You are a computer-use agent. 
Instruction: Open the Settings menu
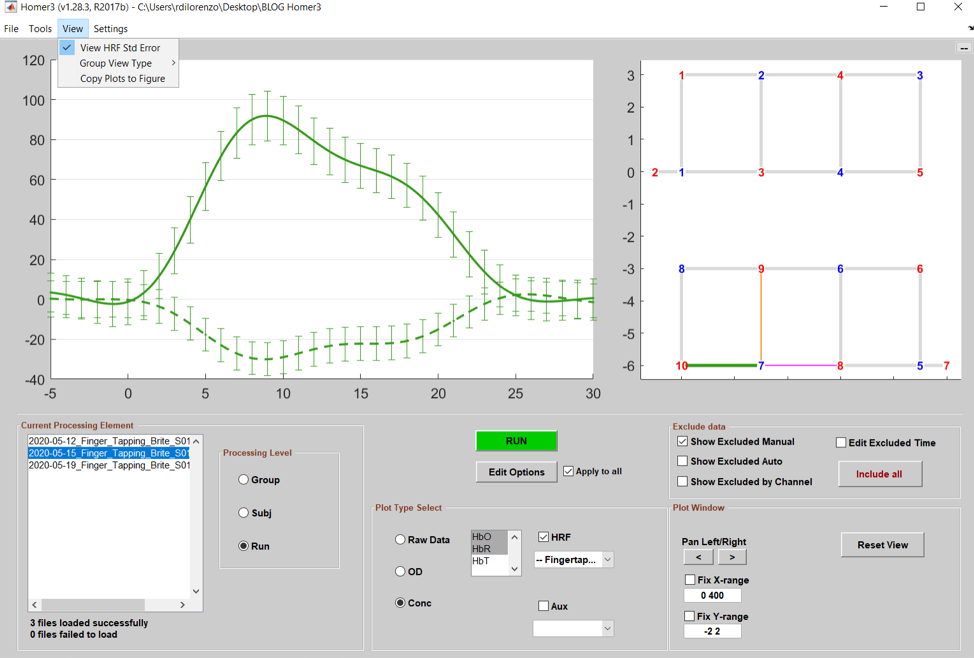[110, 28]
